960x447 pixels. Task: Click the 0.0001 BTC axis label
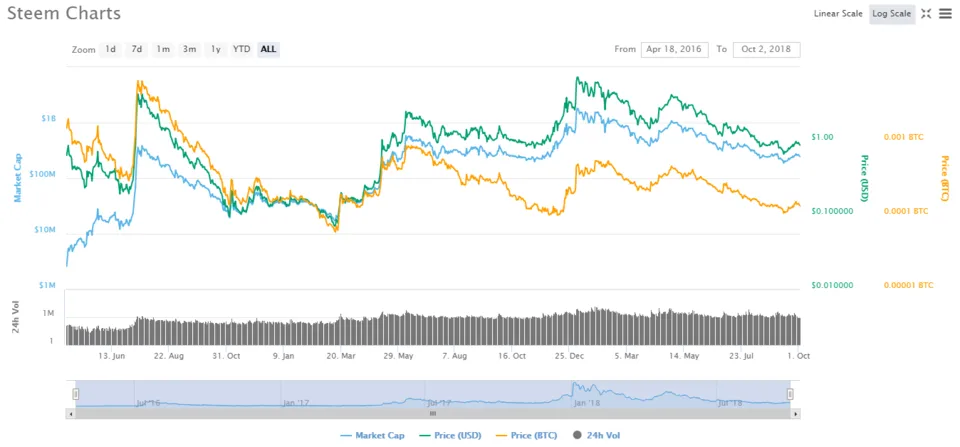906,211
